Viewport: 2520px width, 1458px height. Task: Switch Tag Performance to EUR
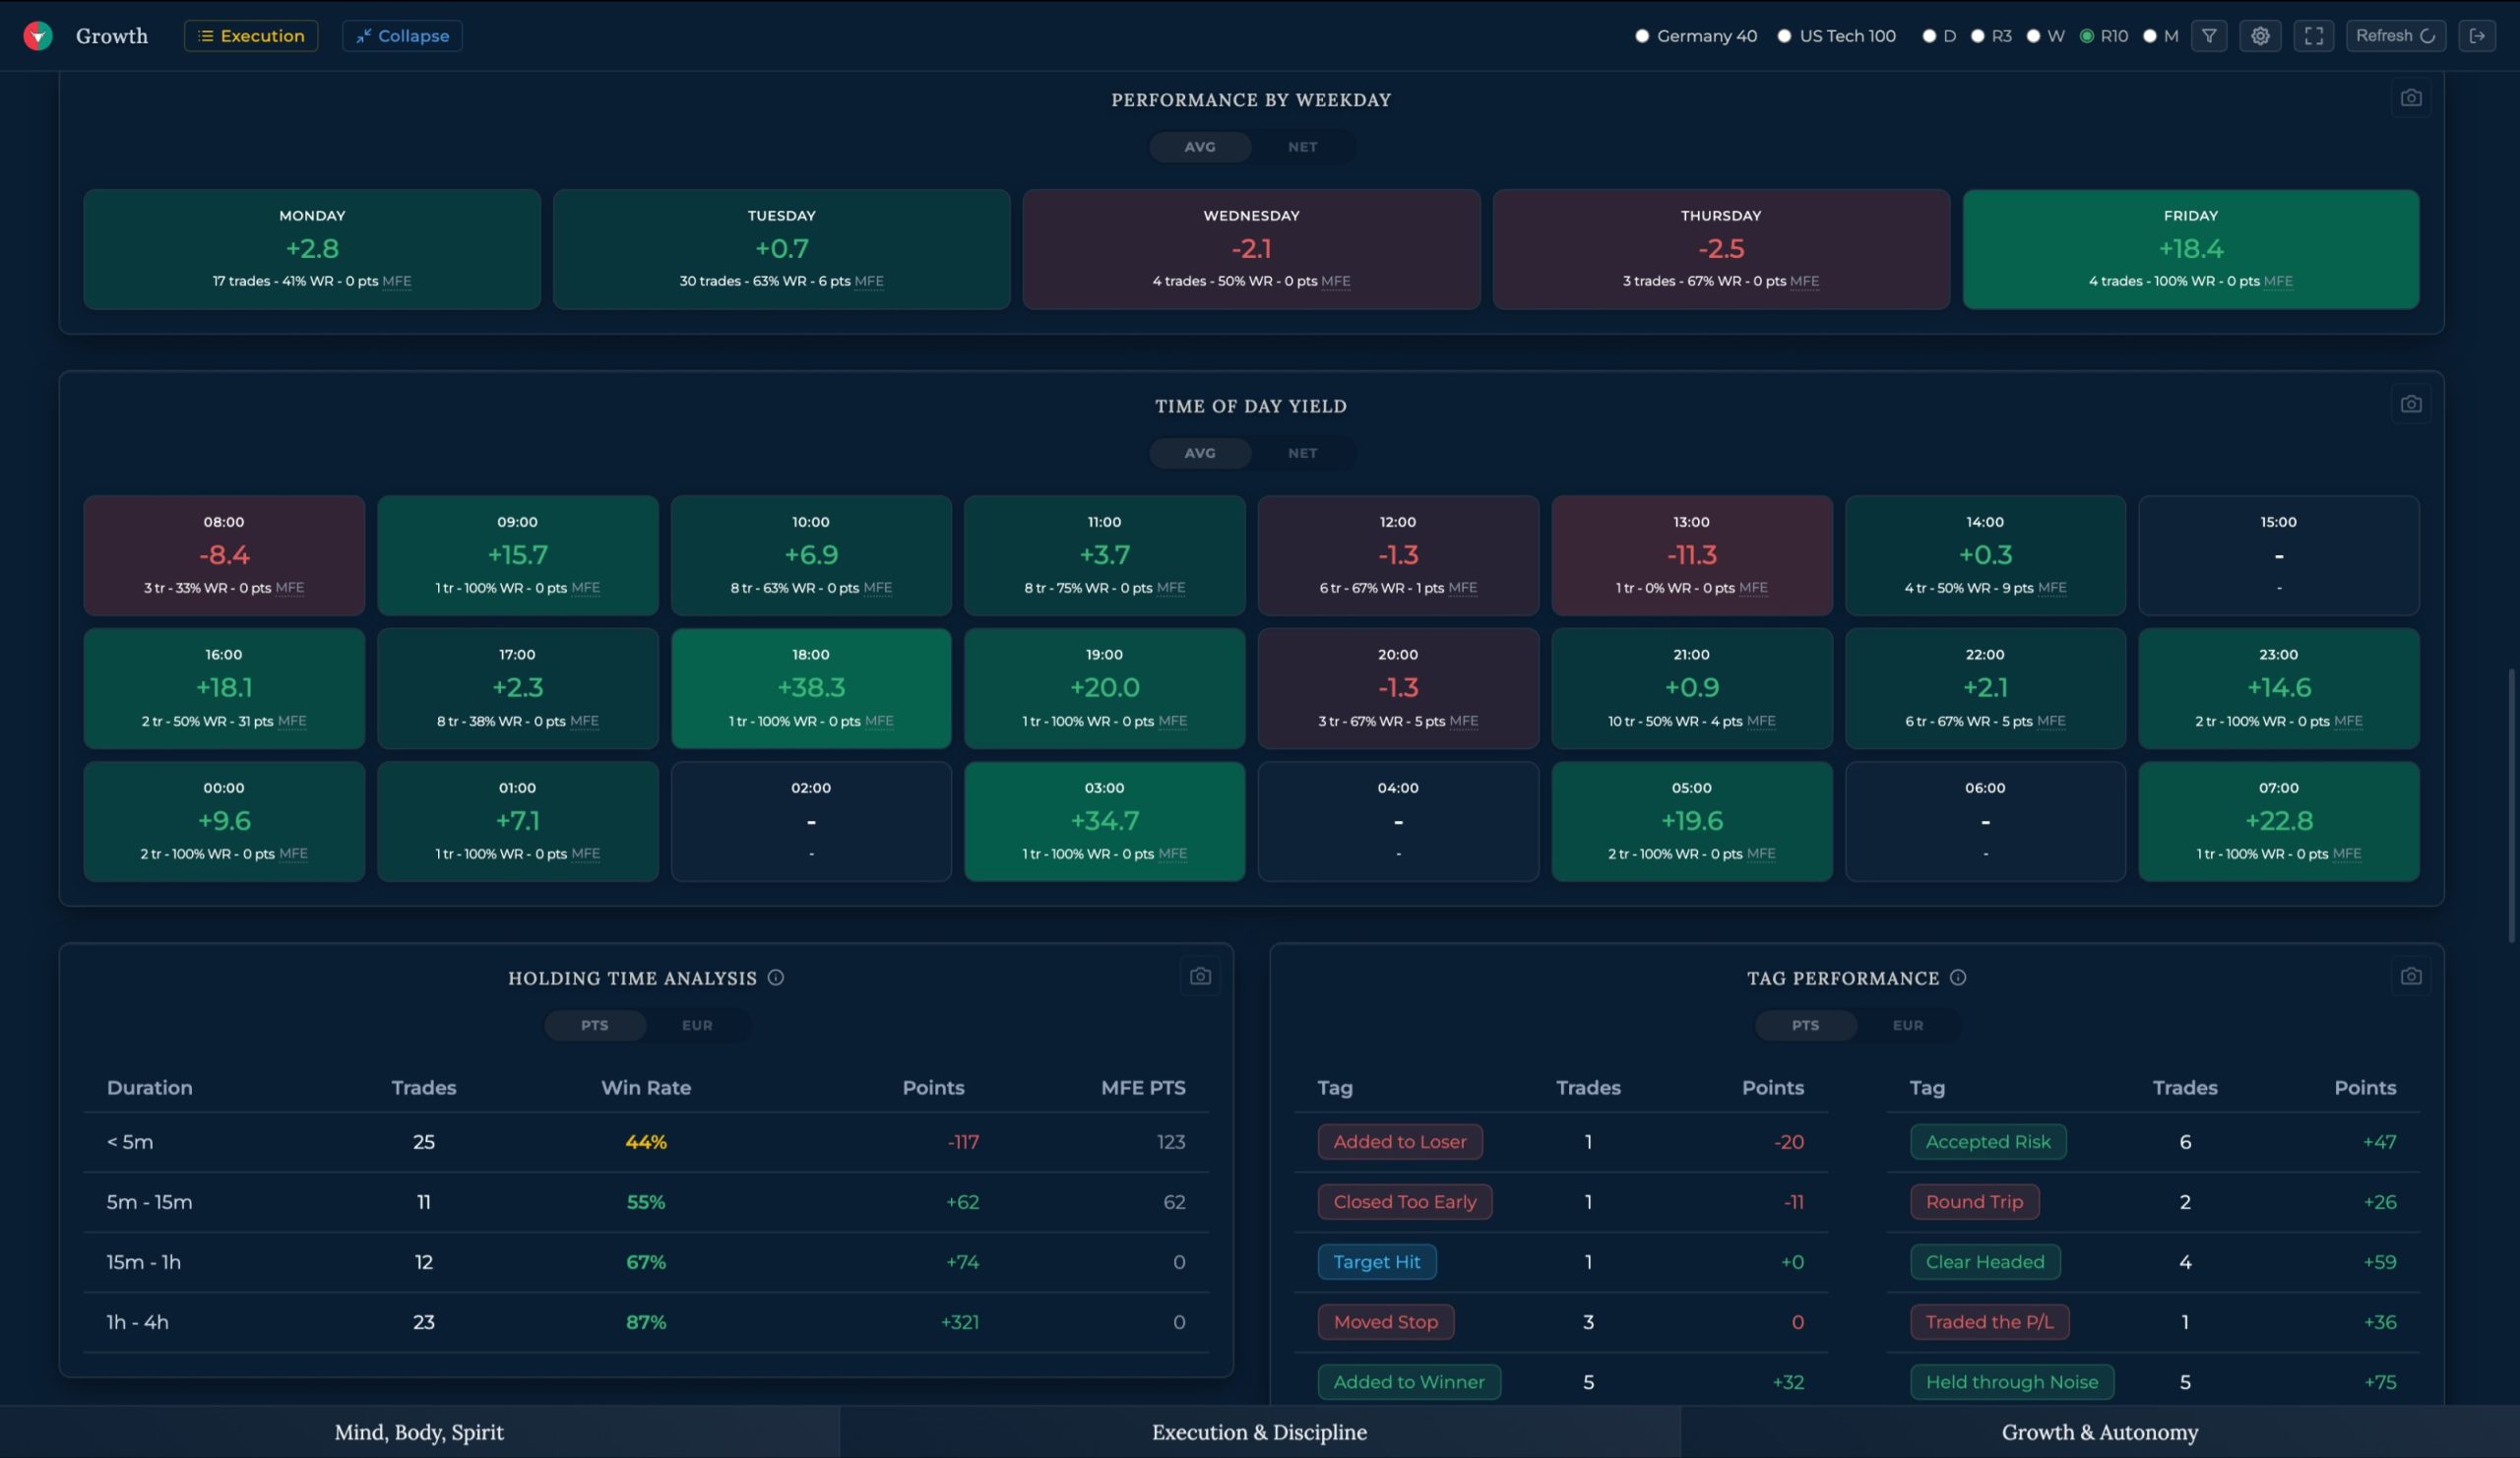click(1907, 1025)
